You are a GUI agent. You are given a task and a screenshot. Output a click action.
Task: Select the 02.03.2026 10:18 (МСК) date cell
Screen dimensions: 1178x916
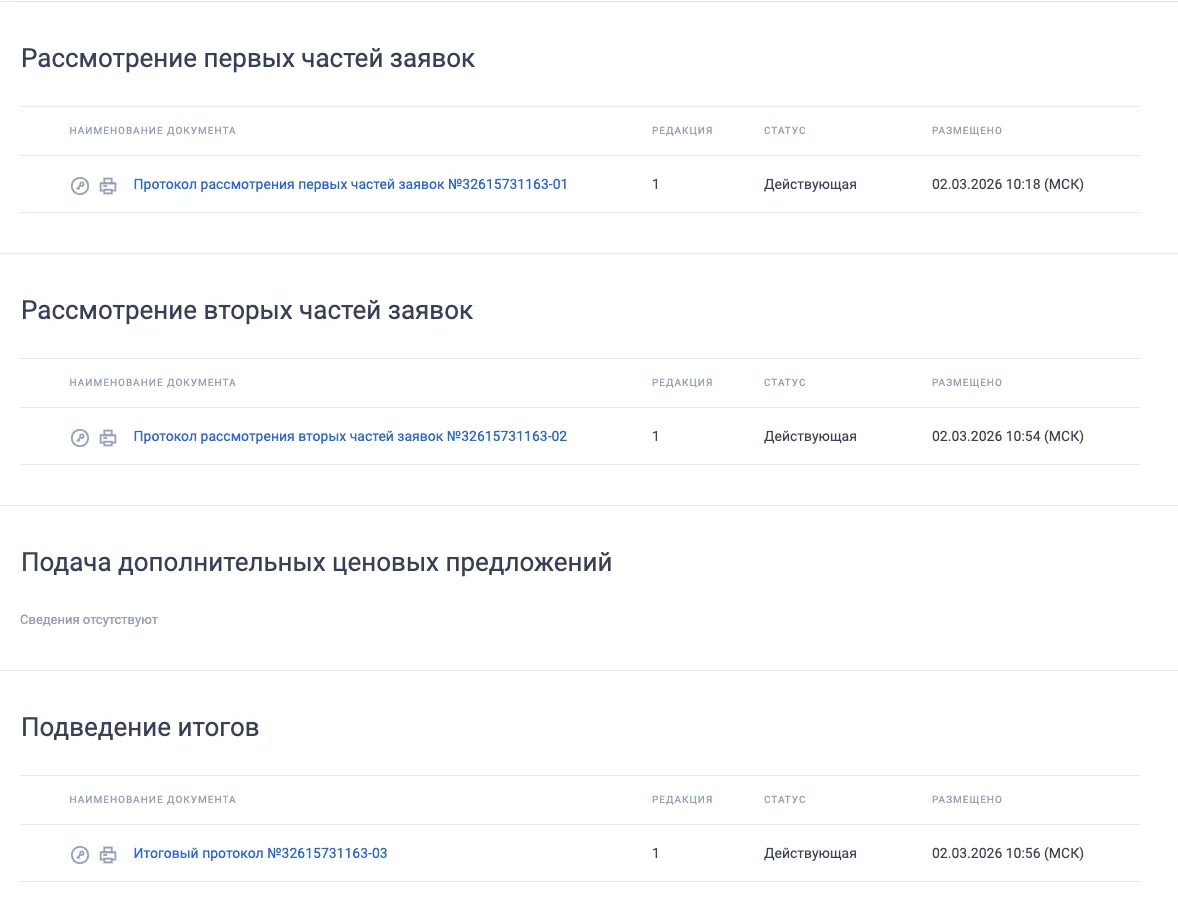(1007, 184)
